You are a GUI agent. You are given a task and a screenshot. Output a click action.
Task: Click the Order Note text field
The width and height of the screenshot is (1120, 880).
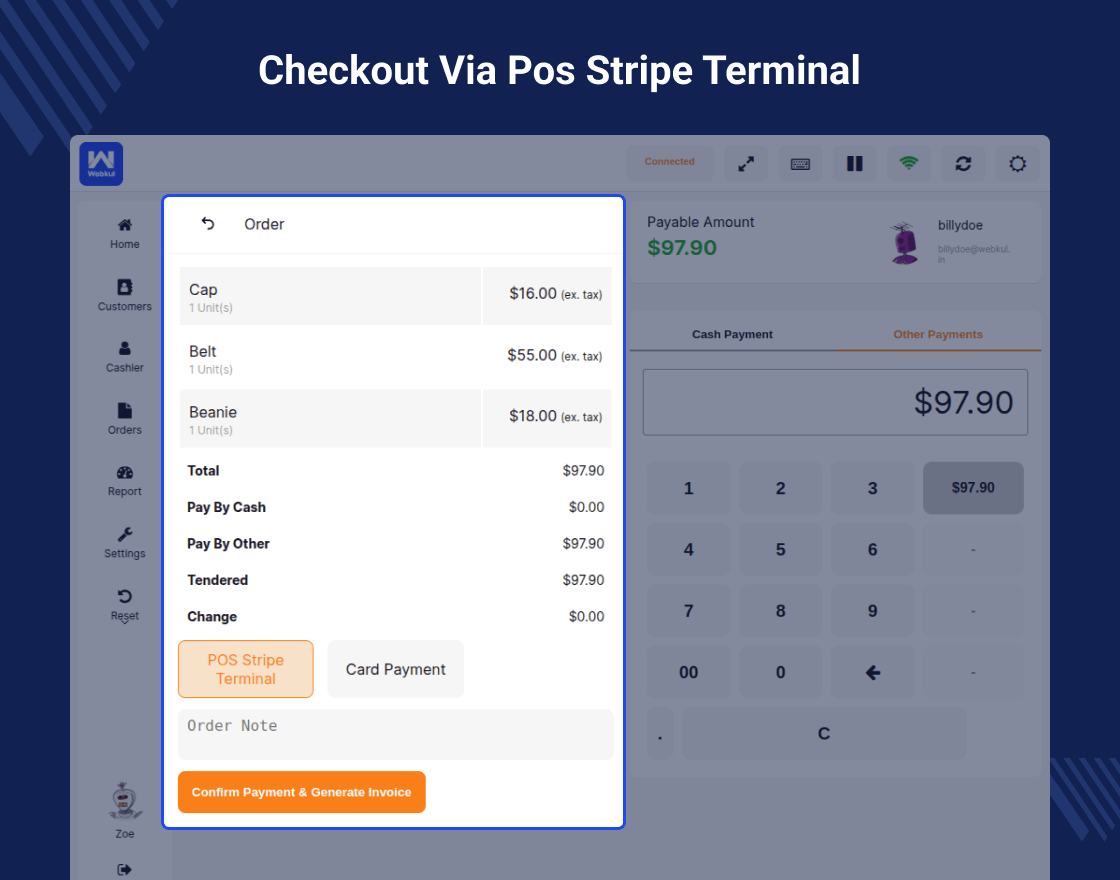[396, 734]
